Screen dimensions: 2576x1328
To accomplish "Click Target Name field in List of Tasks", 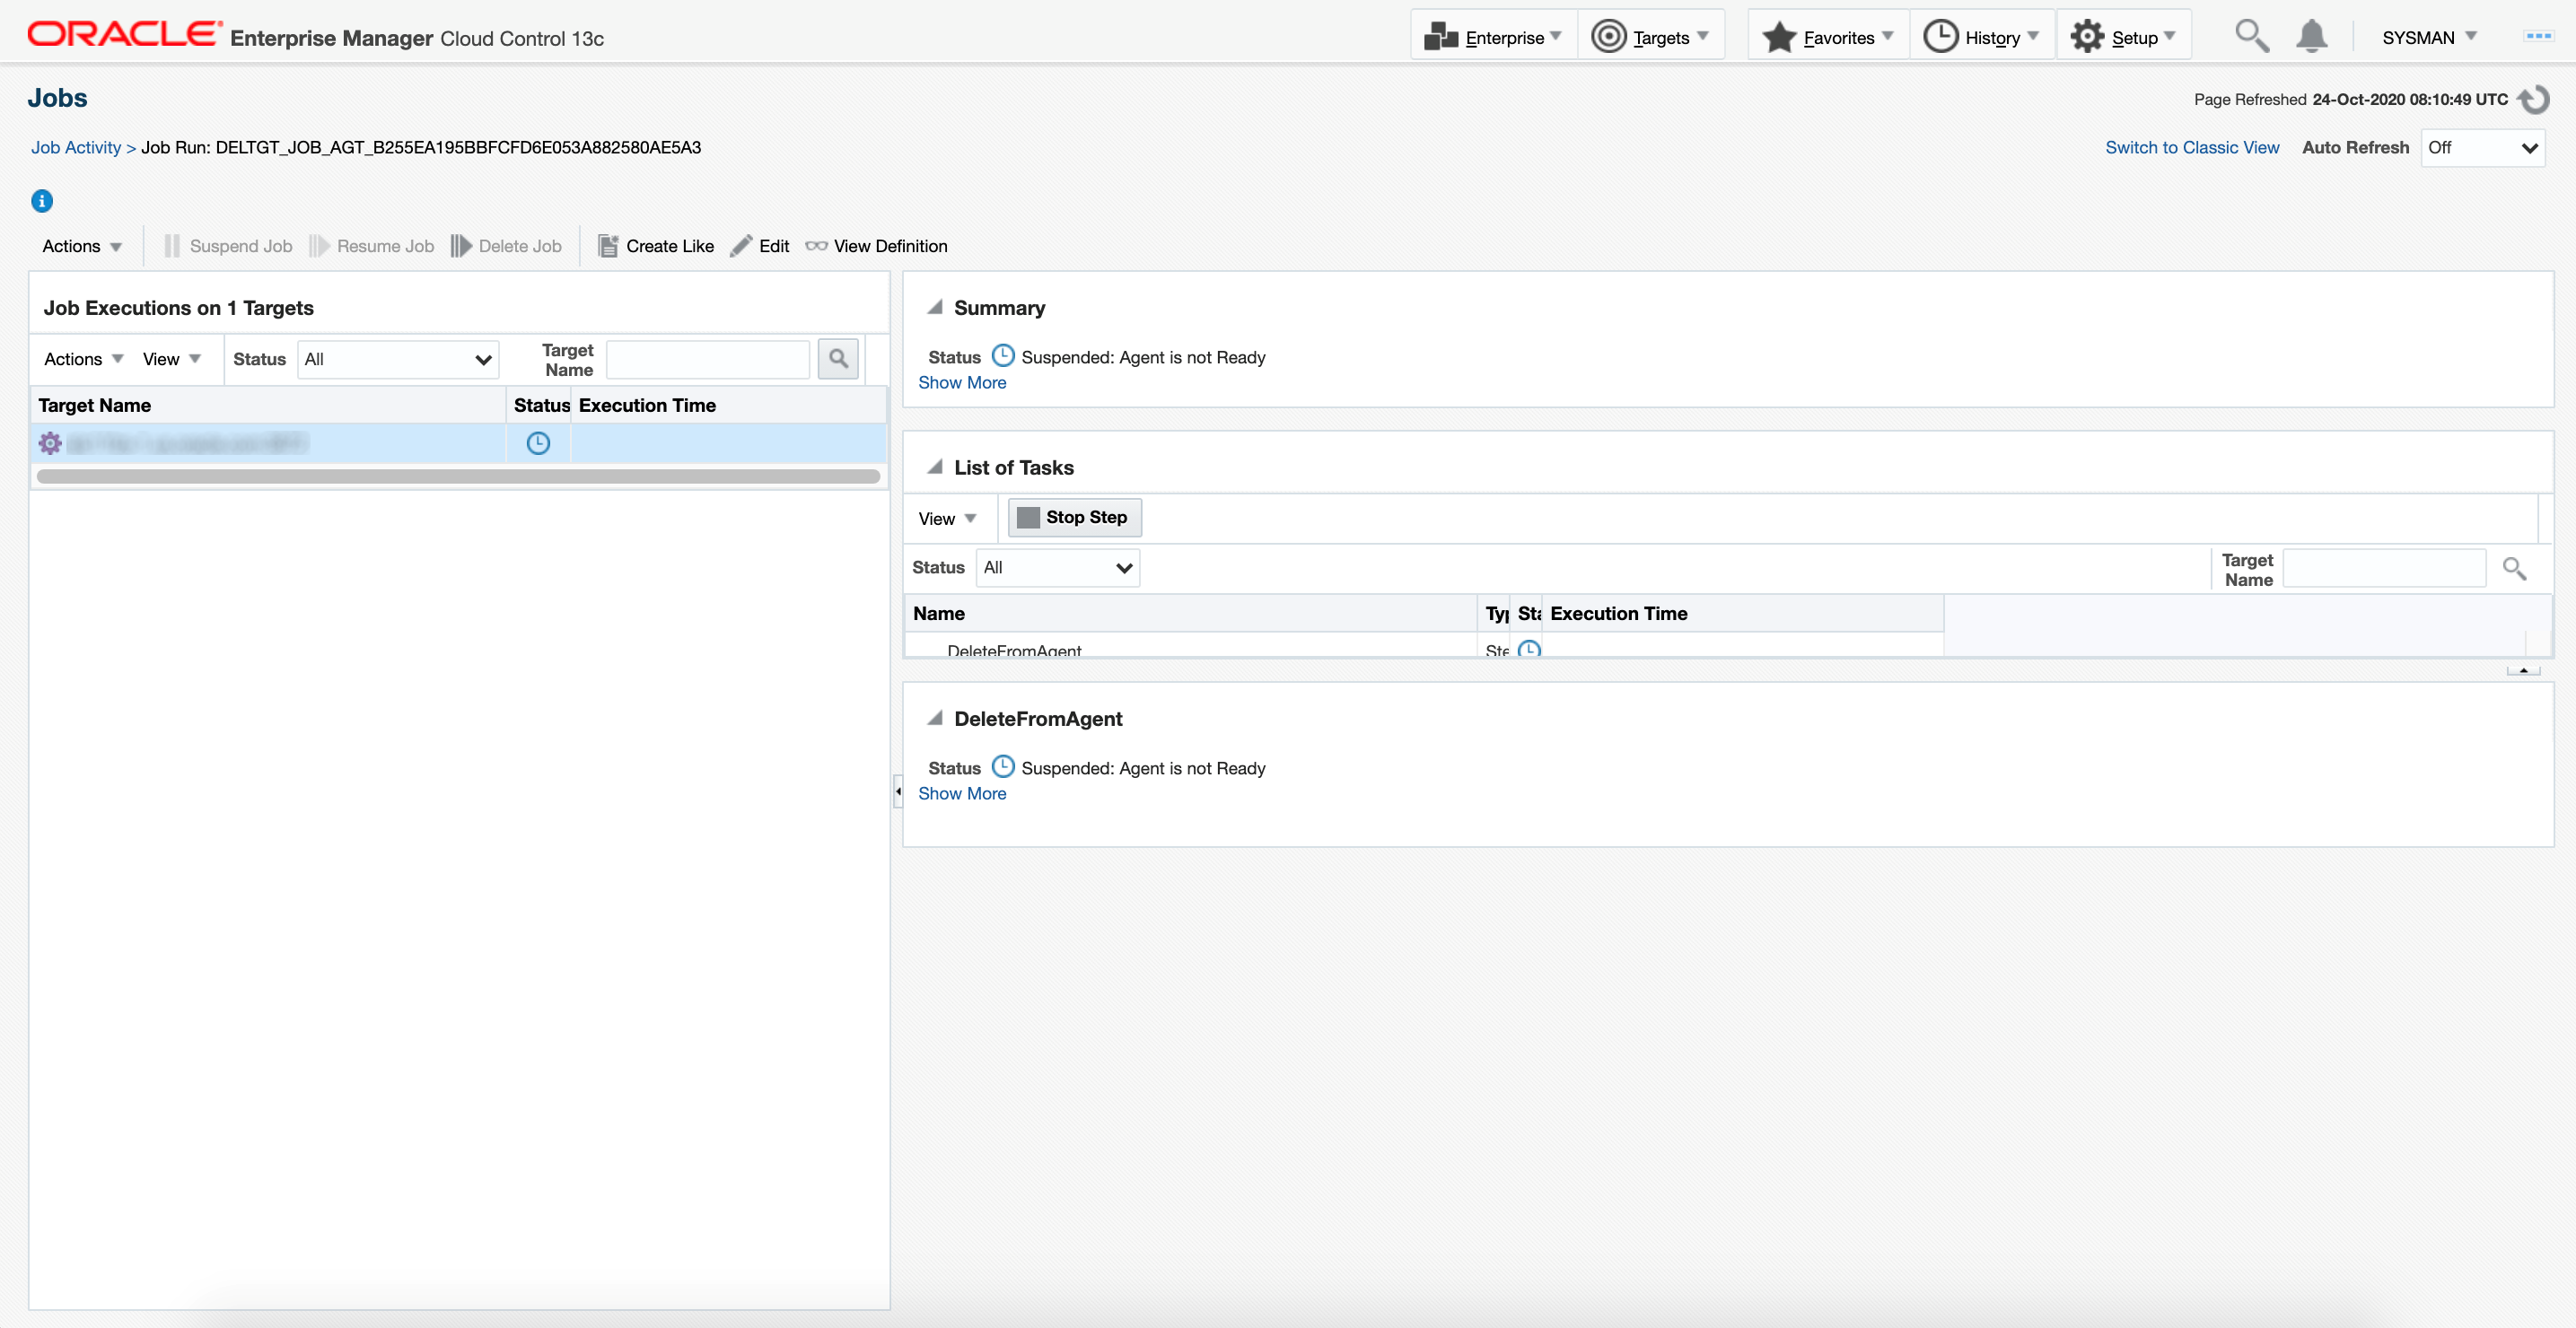I will pyautogui.click(x=2385, y=569).
